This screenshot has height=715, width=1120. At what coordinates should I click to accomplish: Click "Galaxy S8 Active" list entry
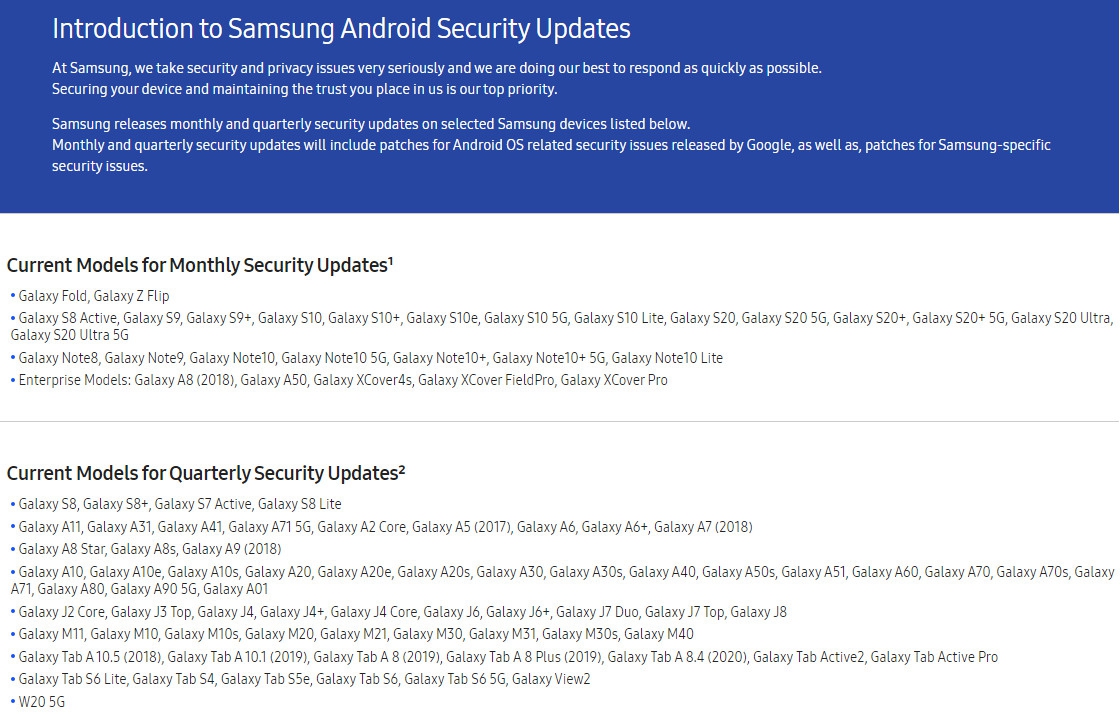click(67, 318)
